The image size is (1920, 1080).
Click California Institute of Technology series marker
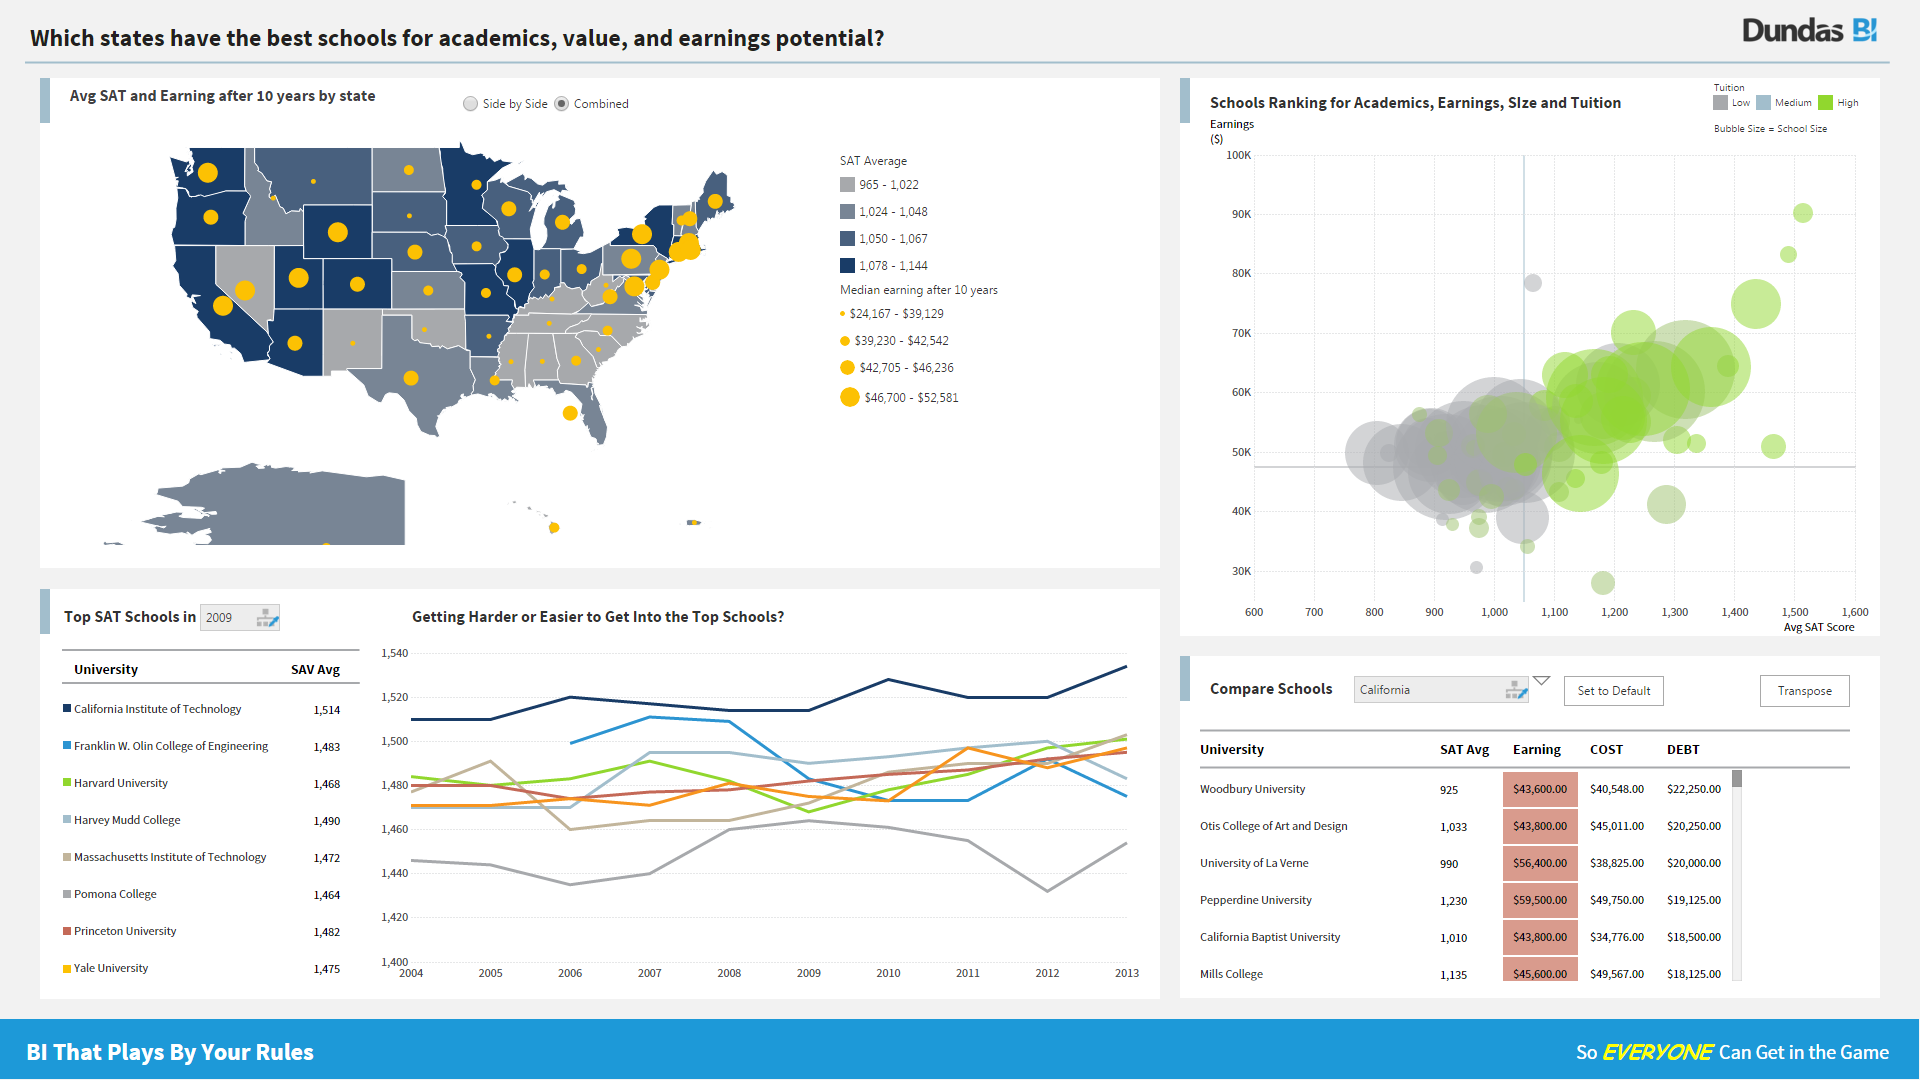click(67, 709)
